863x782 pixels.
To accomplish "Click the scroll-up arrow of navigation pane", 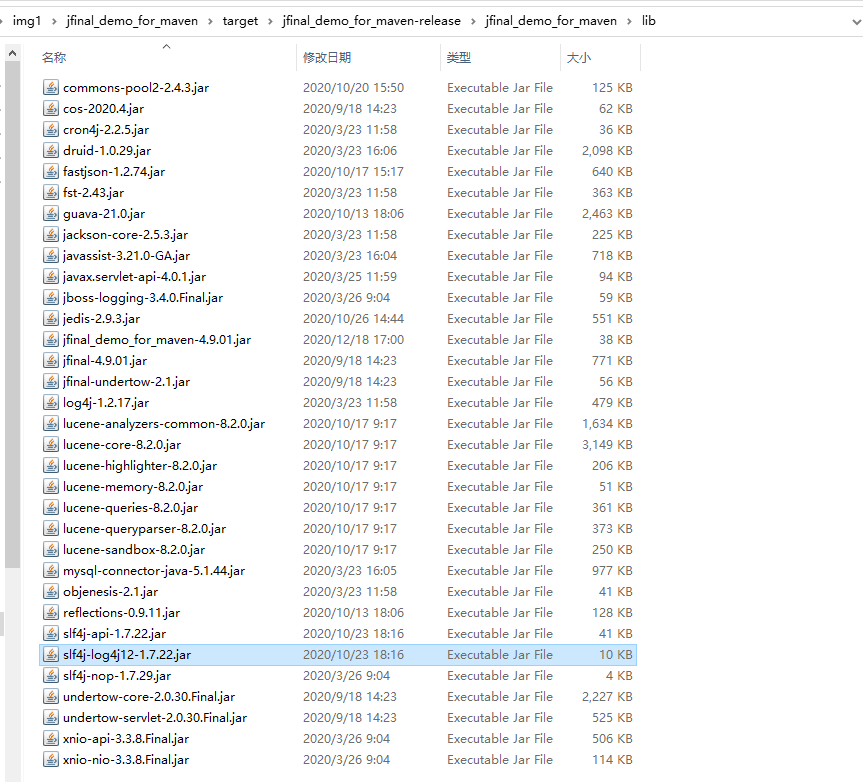I will pos(13,53).
